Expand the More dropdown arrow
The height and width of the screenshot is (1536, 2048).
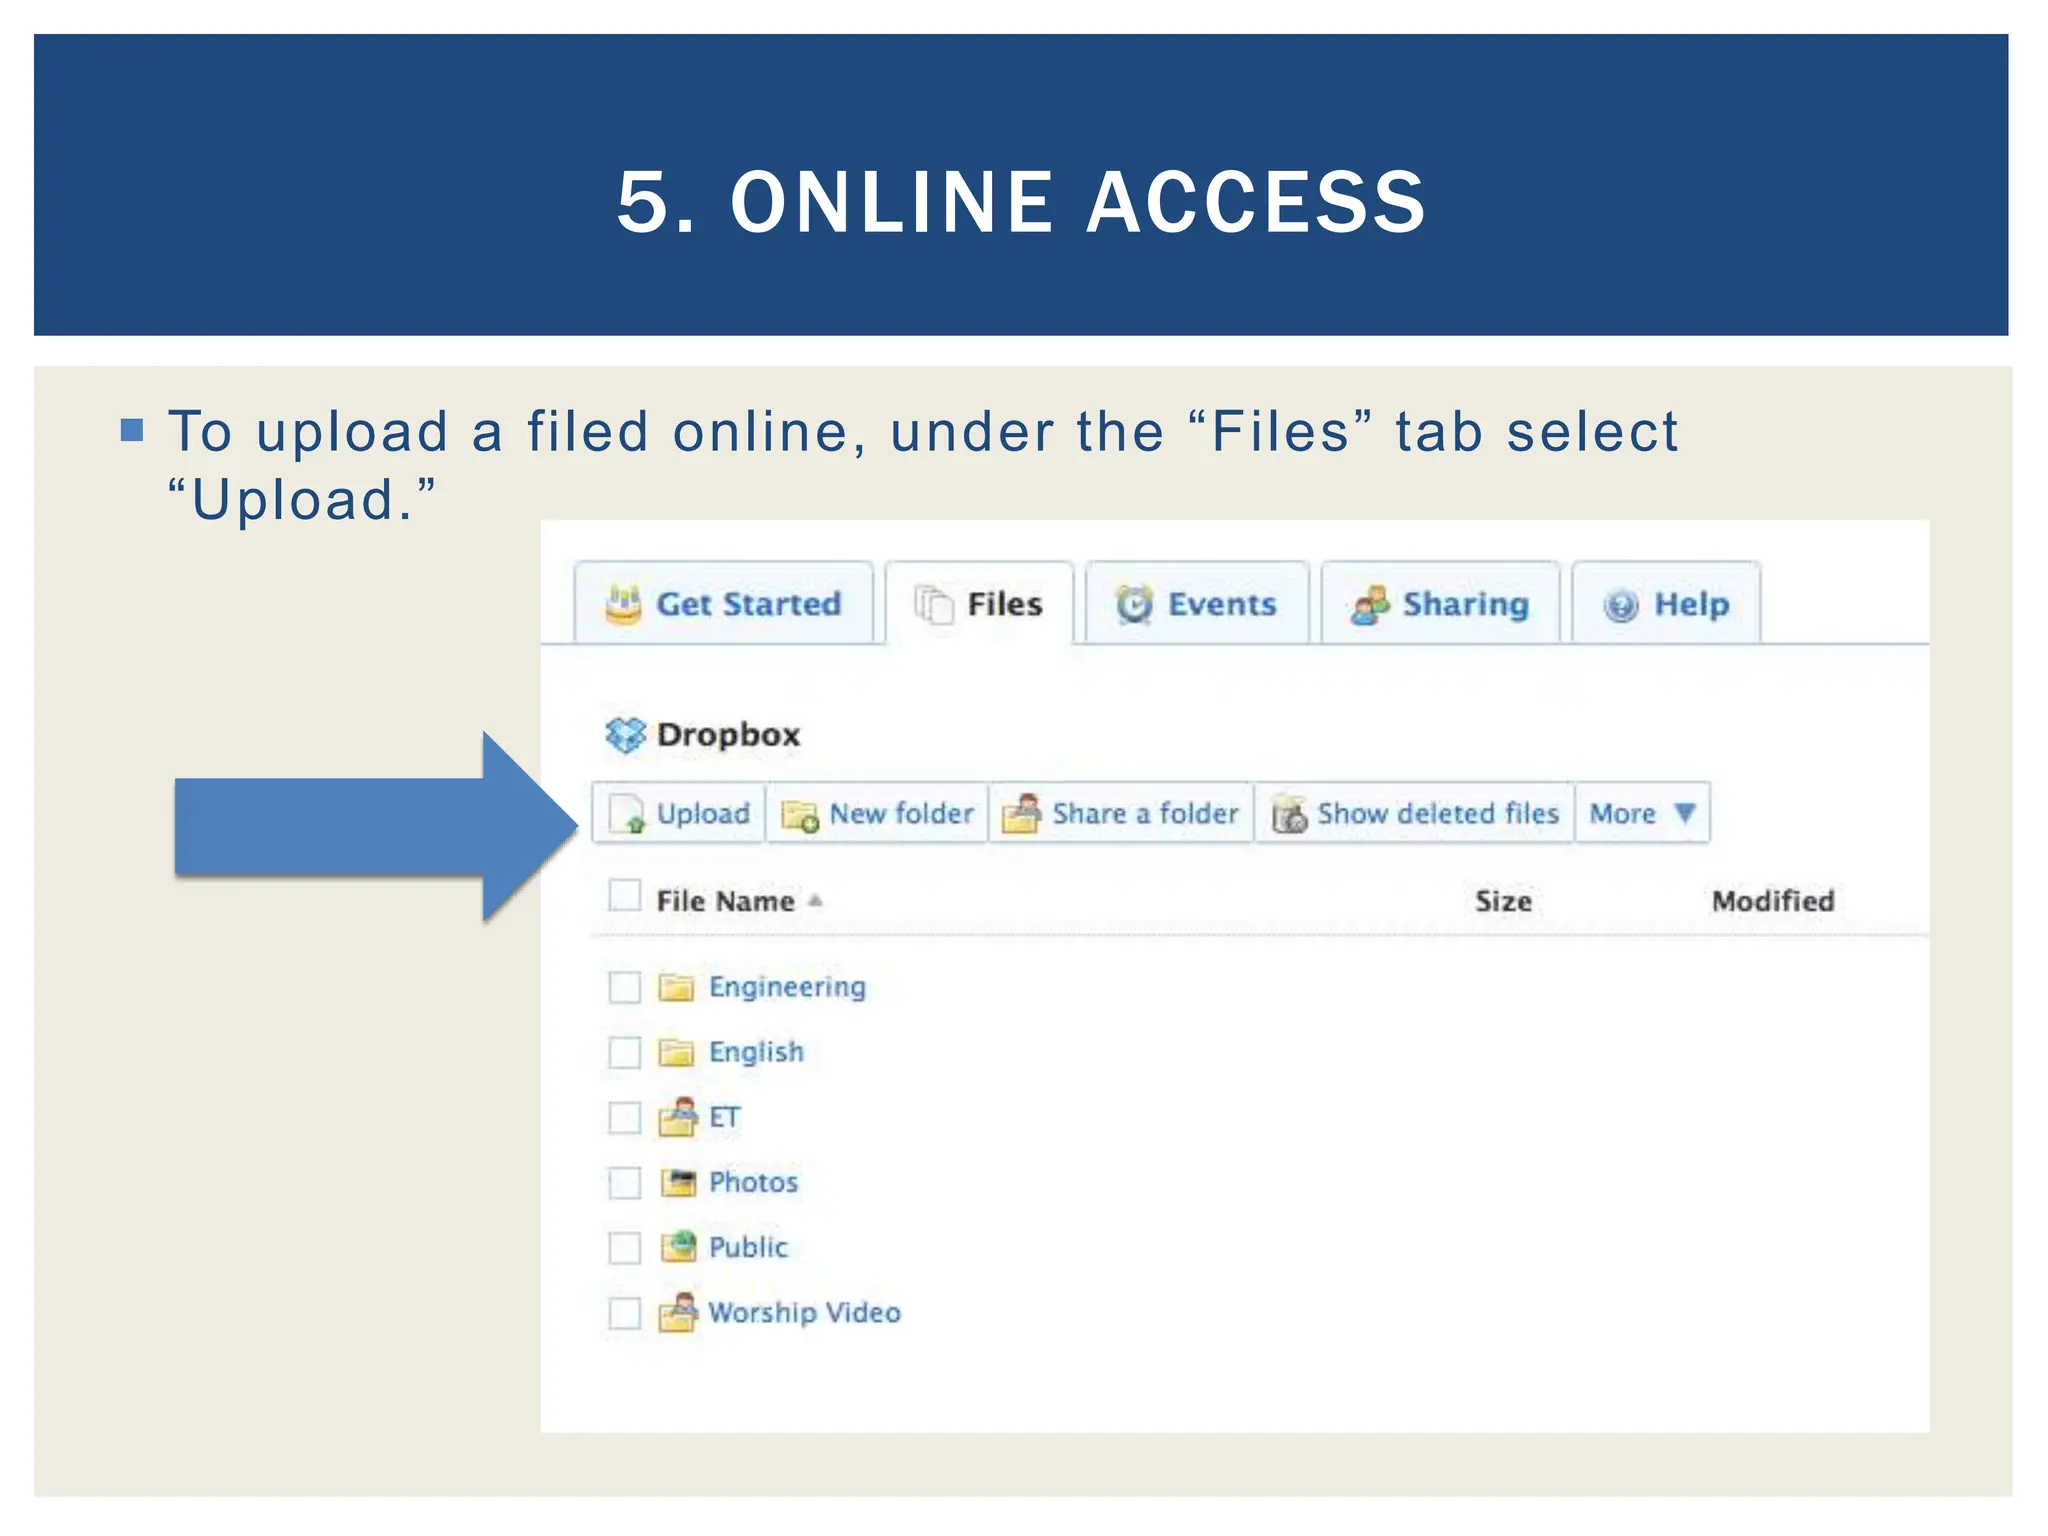tap(1684, 813)
